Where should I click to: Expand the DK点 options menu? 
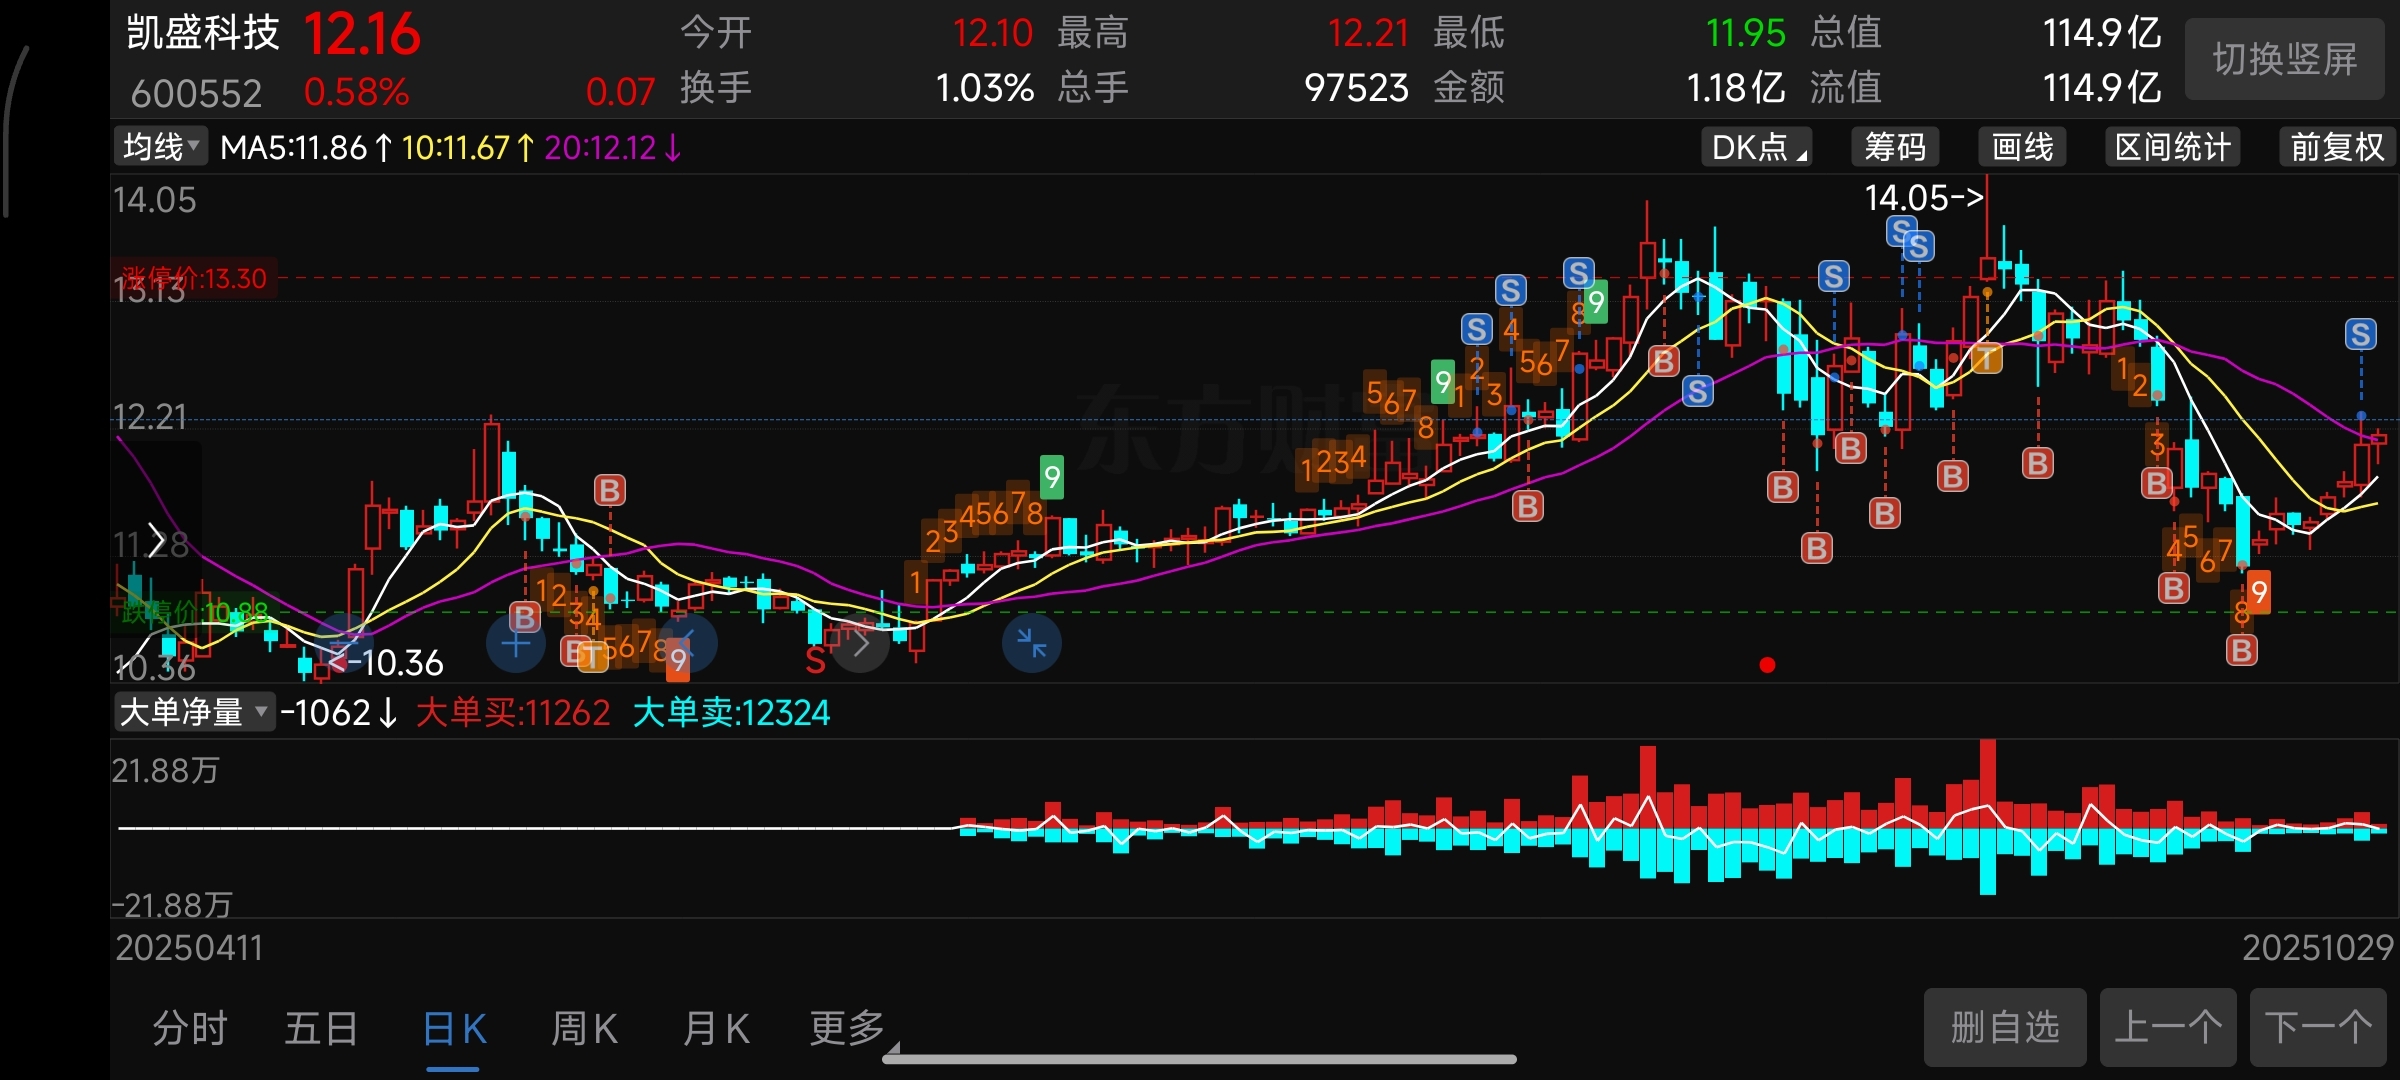tap(1758, 148)
